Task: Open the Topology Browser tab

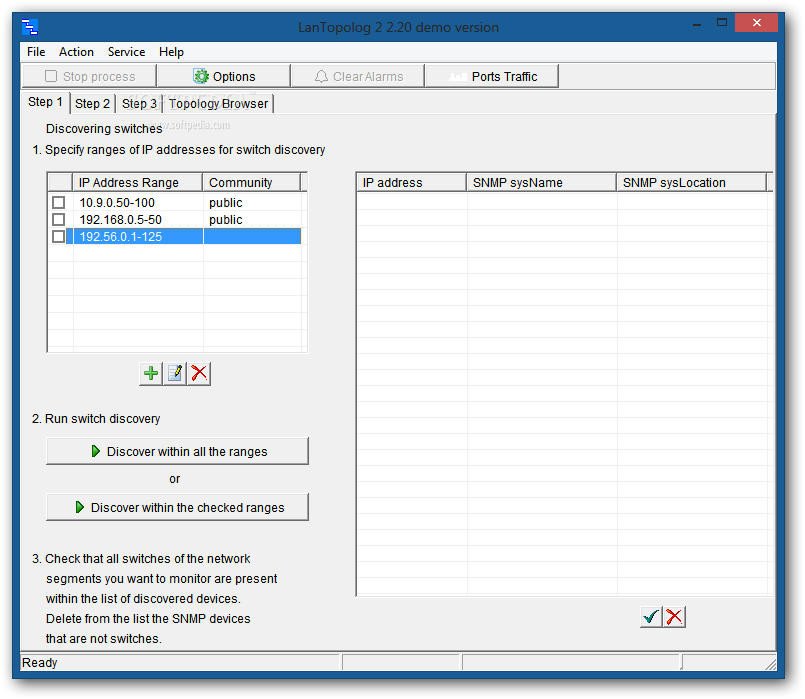Action: [x=218, y=104]
